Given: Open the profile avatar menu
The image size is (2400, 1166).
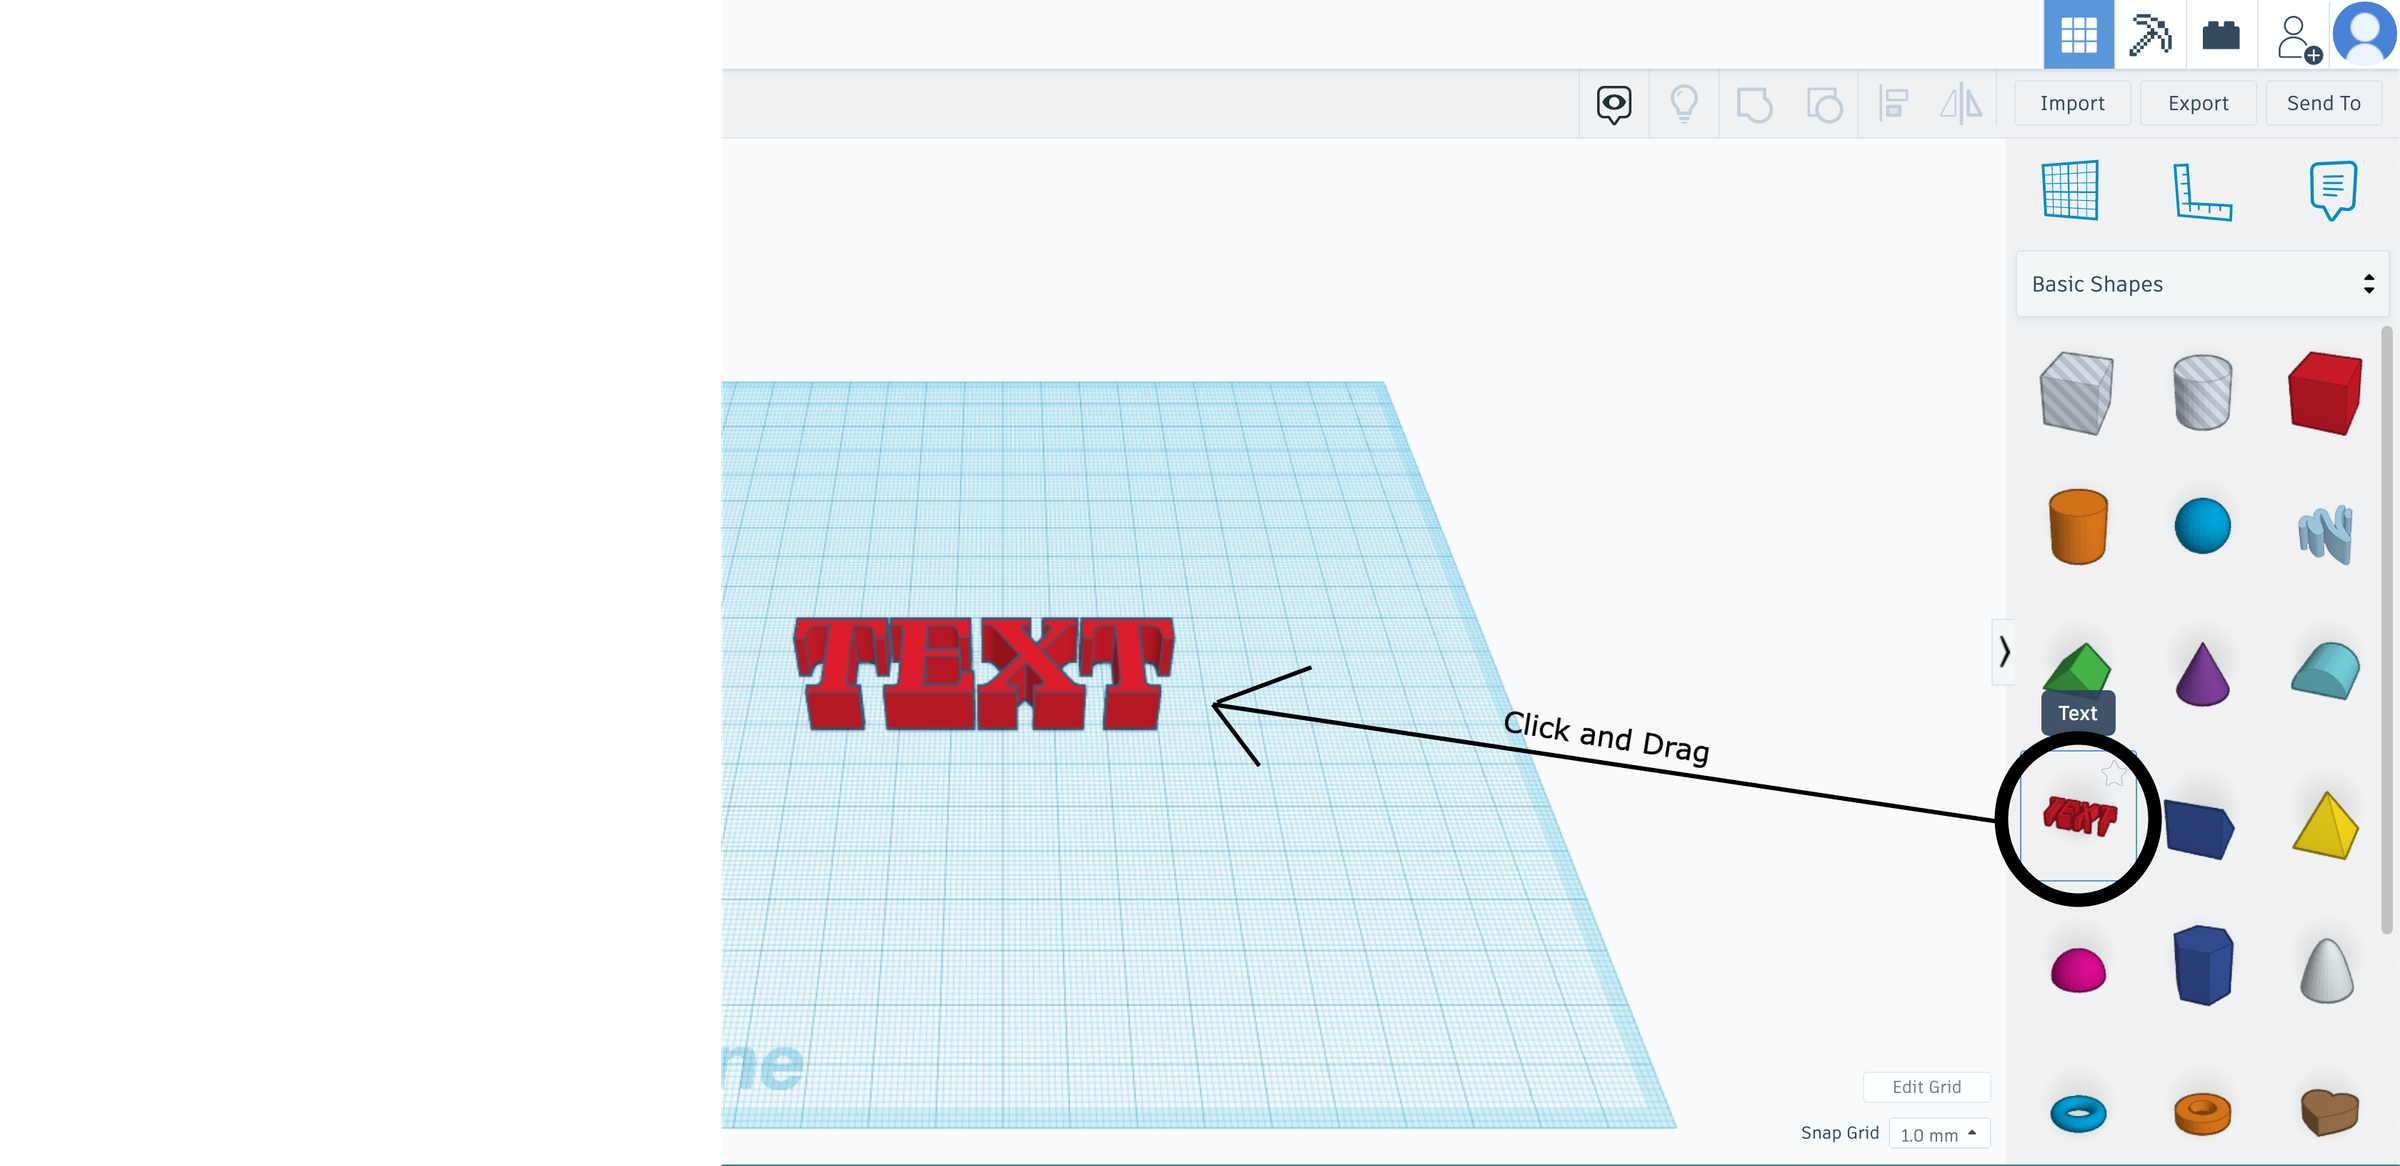Looking at the screenshot, I should coord(2364,34).
